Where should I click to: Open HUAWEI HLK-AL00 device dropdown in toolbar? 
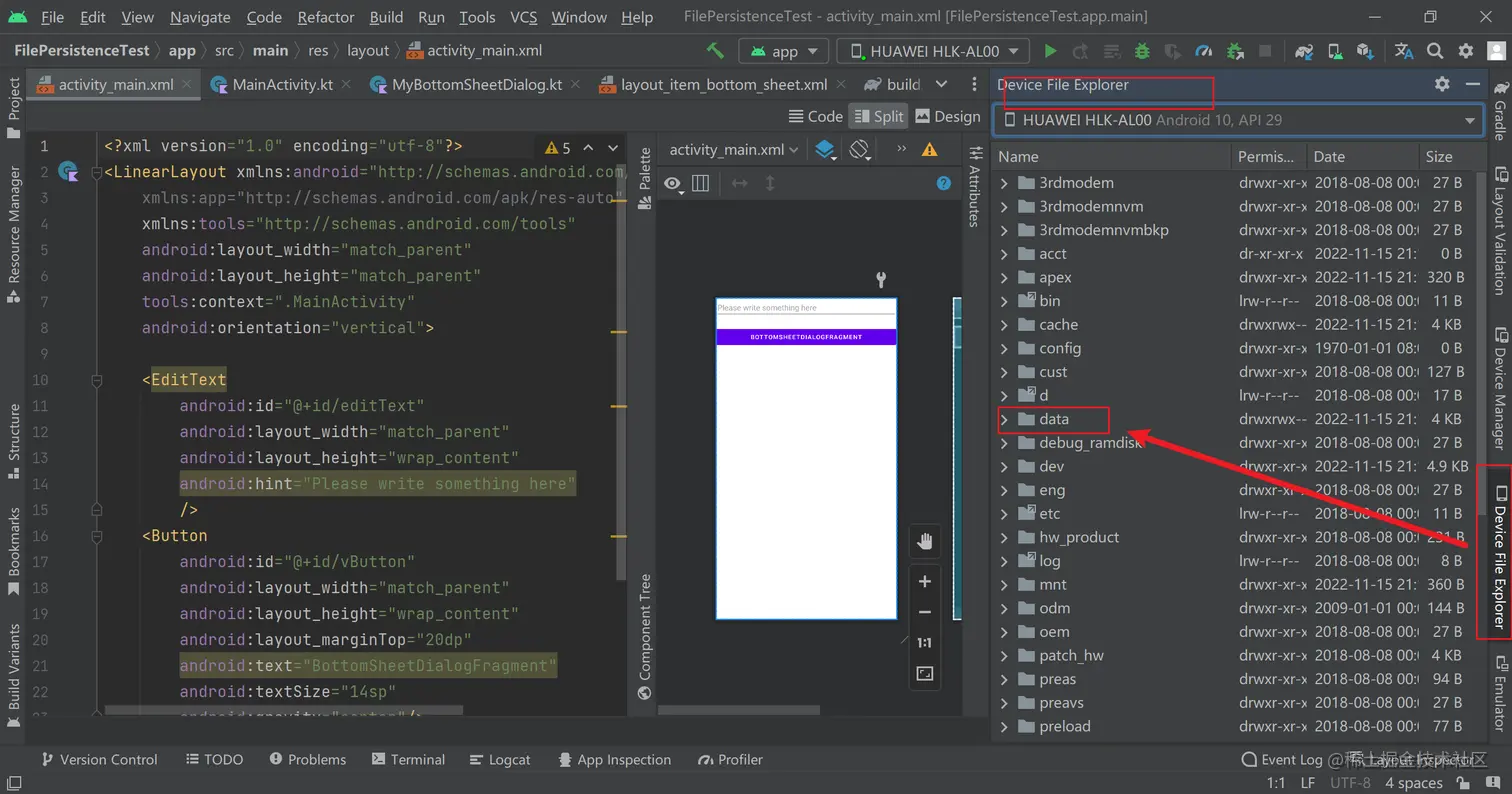[x=933, y=51]
